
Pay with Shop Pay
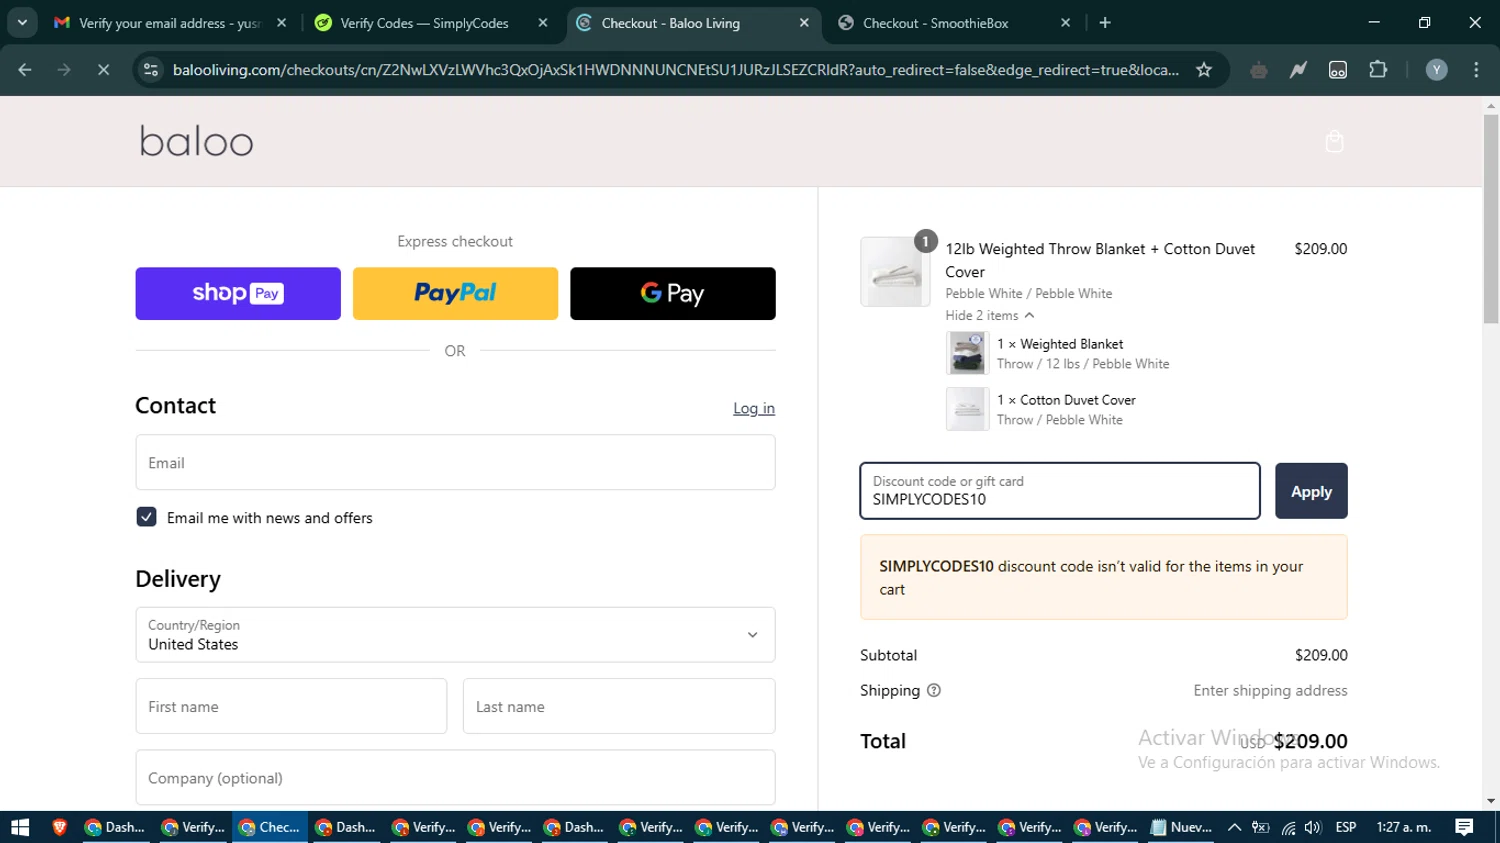(238, 293)
